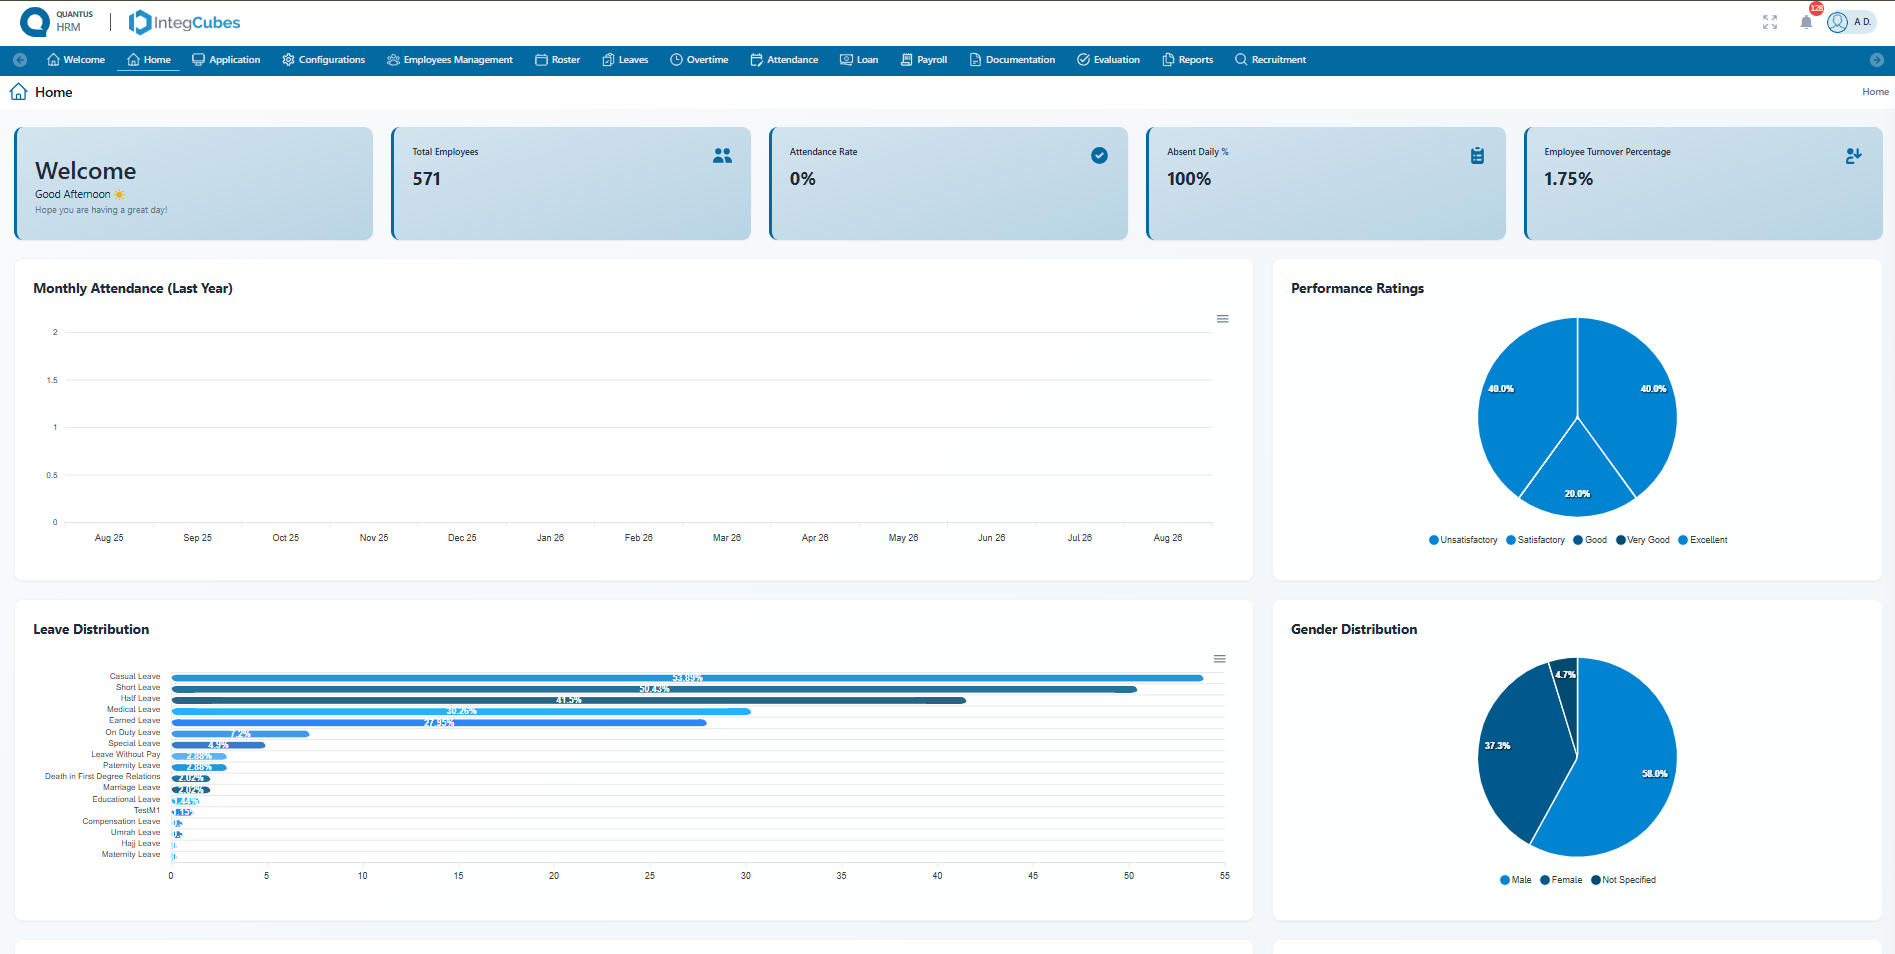Click the Maternity Leave axis label

point(131,855)
